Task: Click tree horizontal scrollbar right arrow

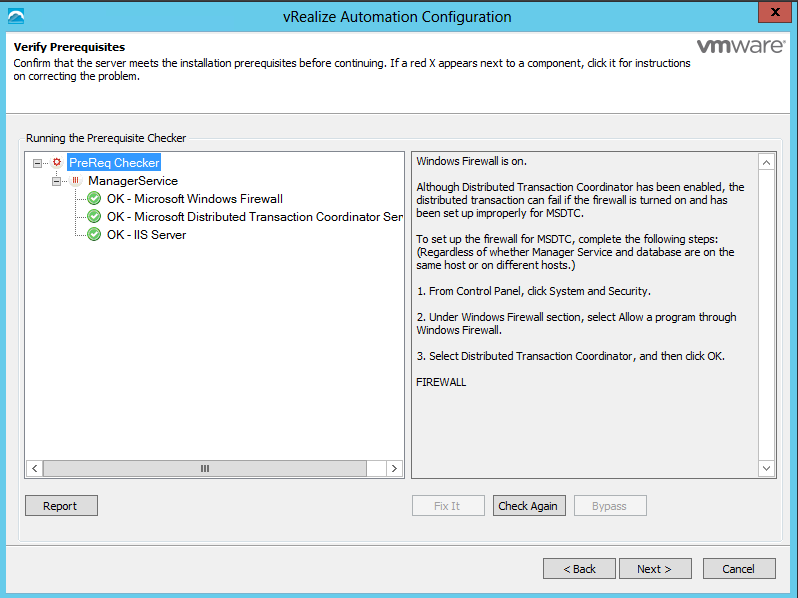Action: point(394,468)
